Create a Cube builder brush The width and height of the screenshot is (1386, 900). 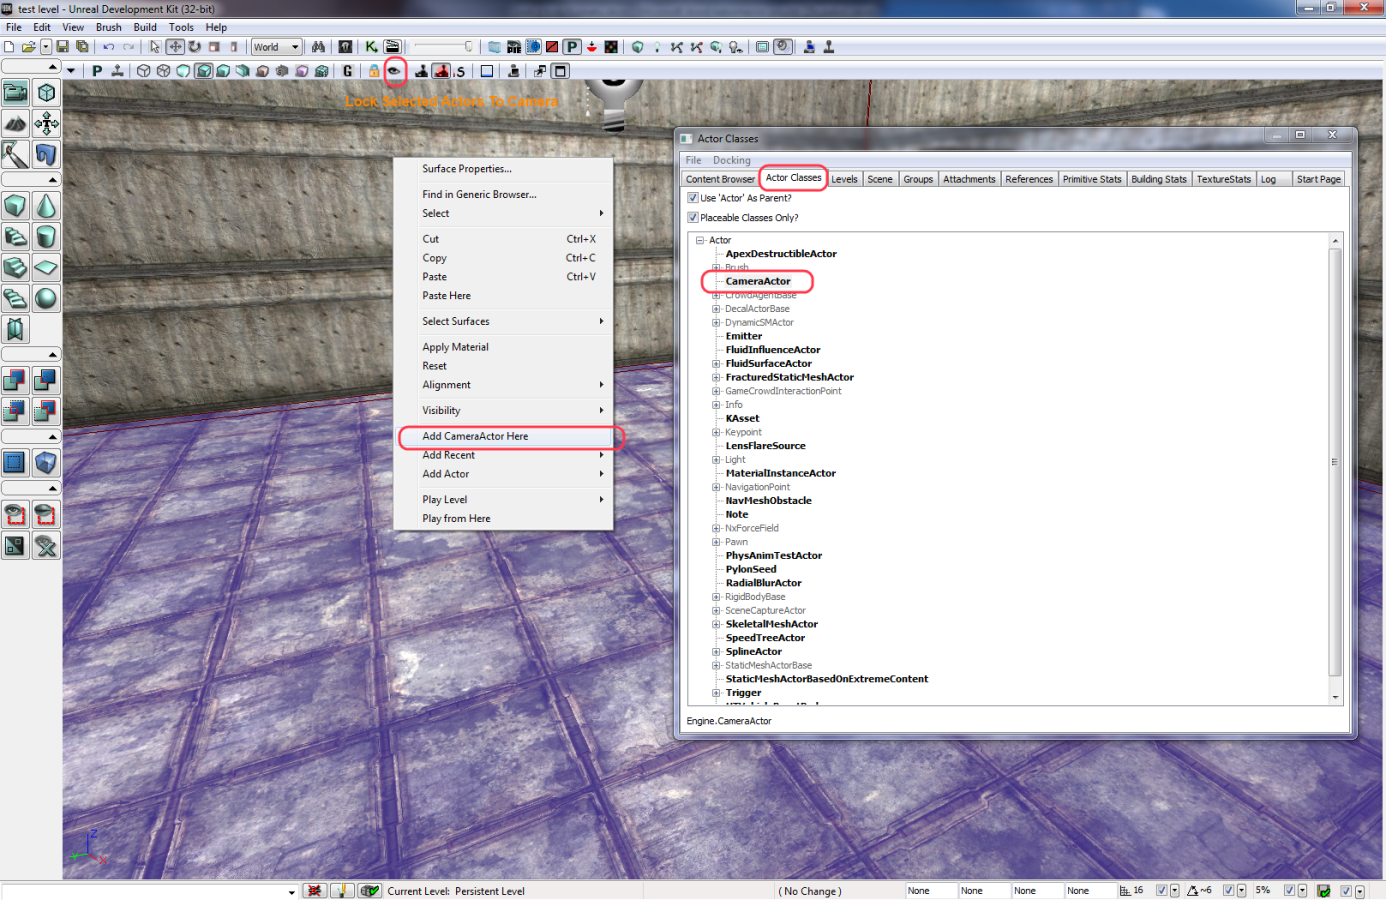tap(15, 206)
